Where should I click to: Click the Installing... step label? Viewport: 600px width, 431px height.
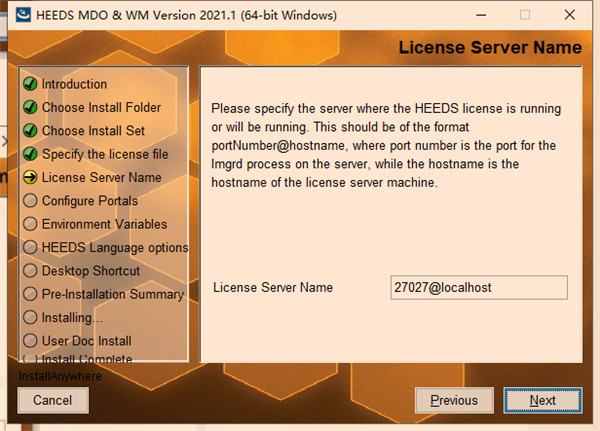pyautogui.click(x=72, y=318)
